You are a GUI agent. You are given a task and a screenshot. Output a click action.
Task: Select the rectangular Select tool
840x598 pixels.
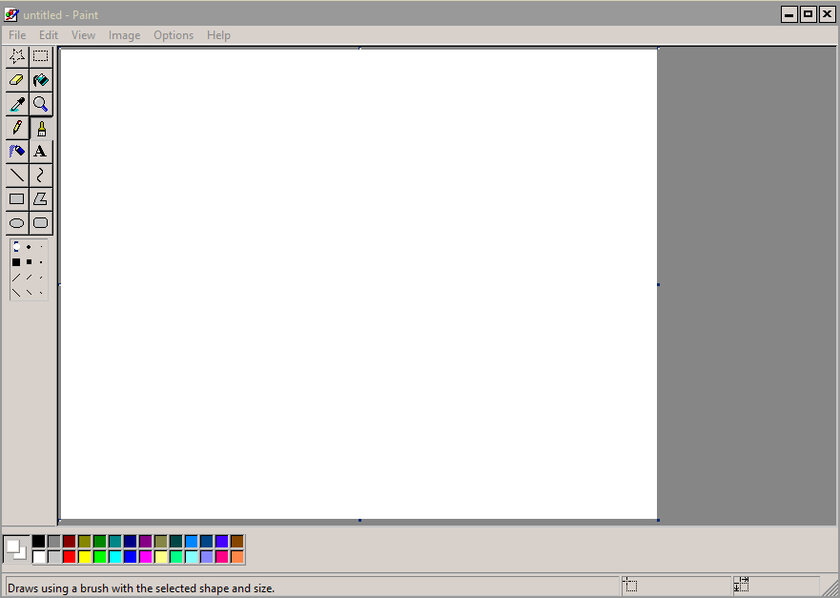pyautogui.click(x=41, y=56)
